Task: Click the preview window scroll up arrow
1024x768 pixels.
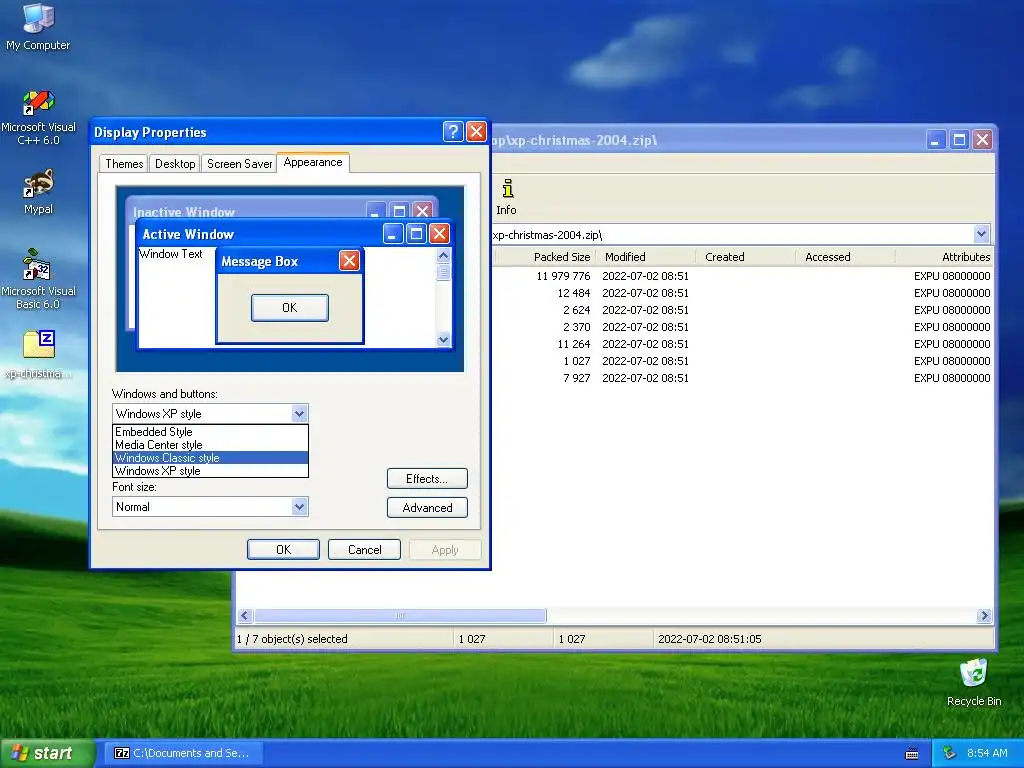Action: pyautogui.click(x=443, y=255)
